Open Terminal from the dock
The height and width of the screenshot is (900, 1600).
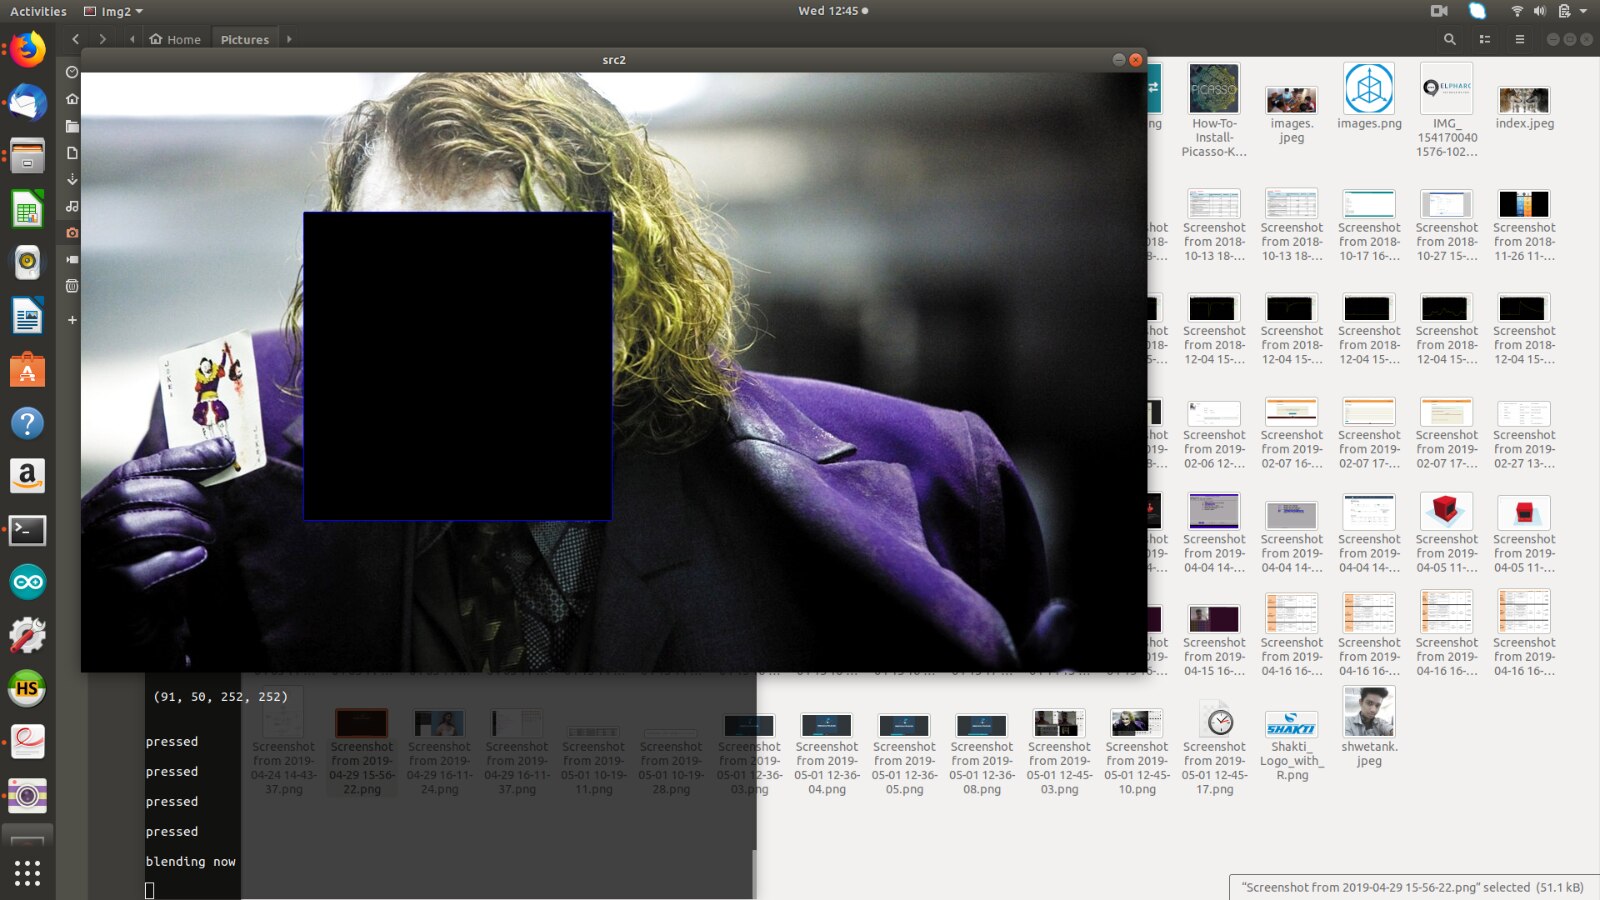27,530
